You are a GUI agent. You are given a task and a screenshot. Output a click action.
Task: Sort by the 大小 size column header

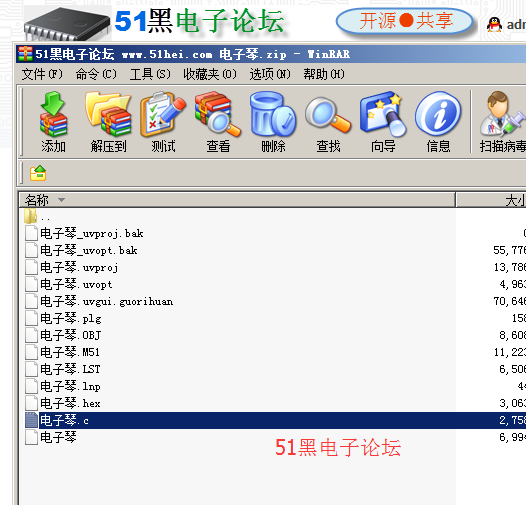click(491, 200)
